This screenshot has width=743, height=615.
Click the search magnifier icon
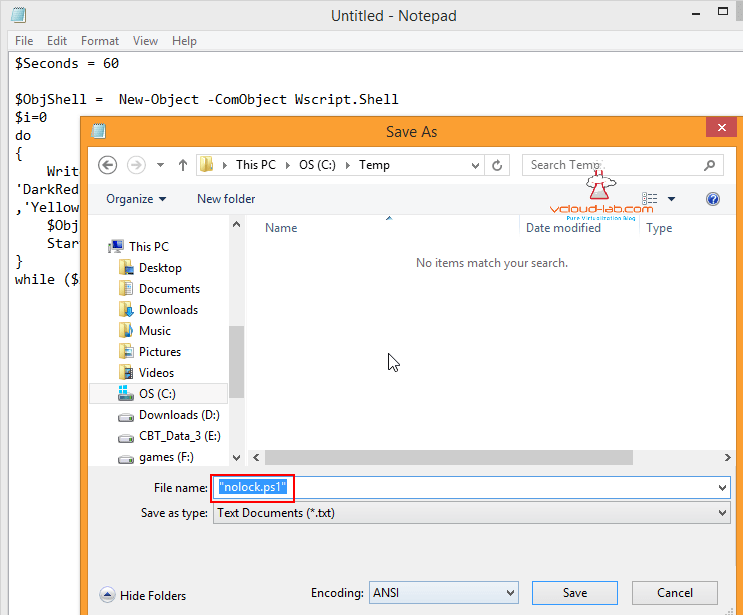click(x=709, y=165)
